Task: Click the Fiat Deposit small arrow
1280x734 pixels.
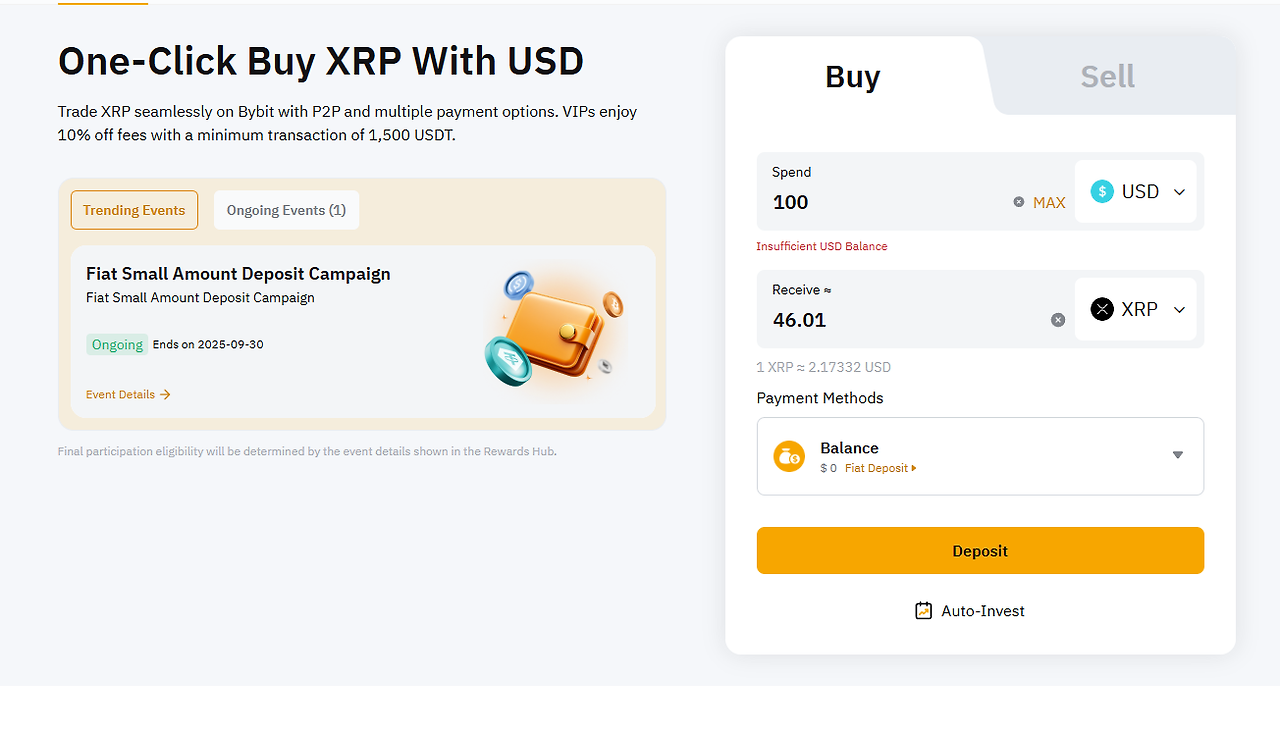Action: click(x=914, y=468)
